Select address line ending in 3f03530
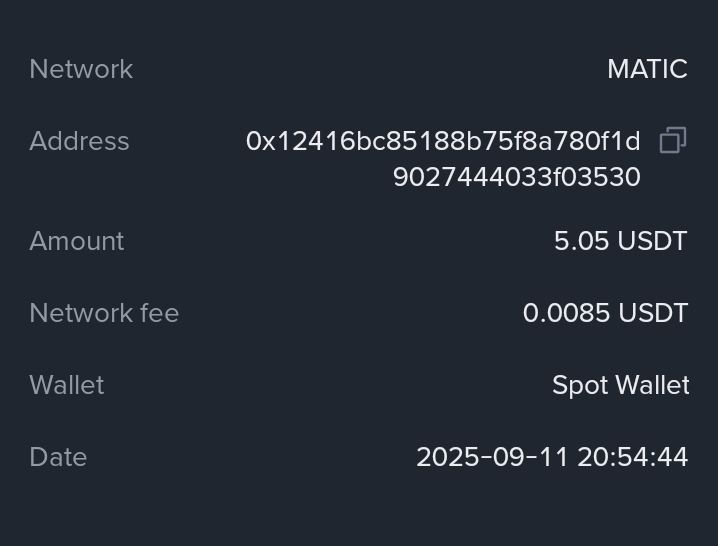The image size is (718, 546). [516, 177]
